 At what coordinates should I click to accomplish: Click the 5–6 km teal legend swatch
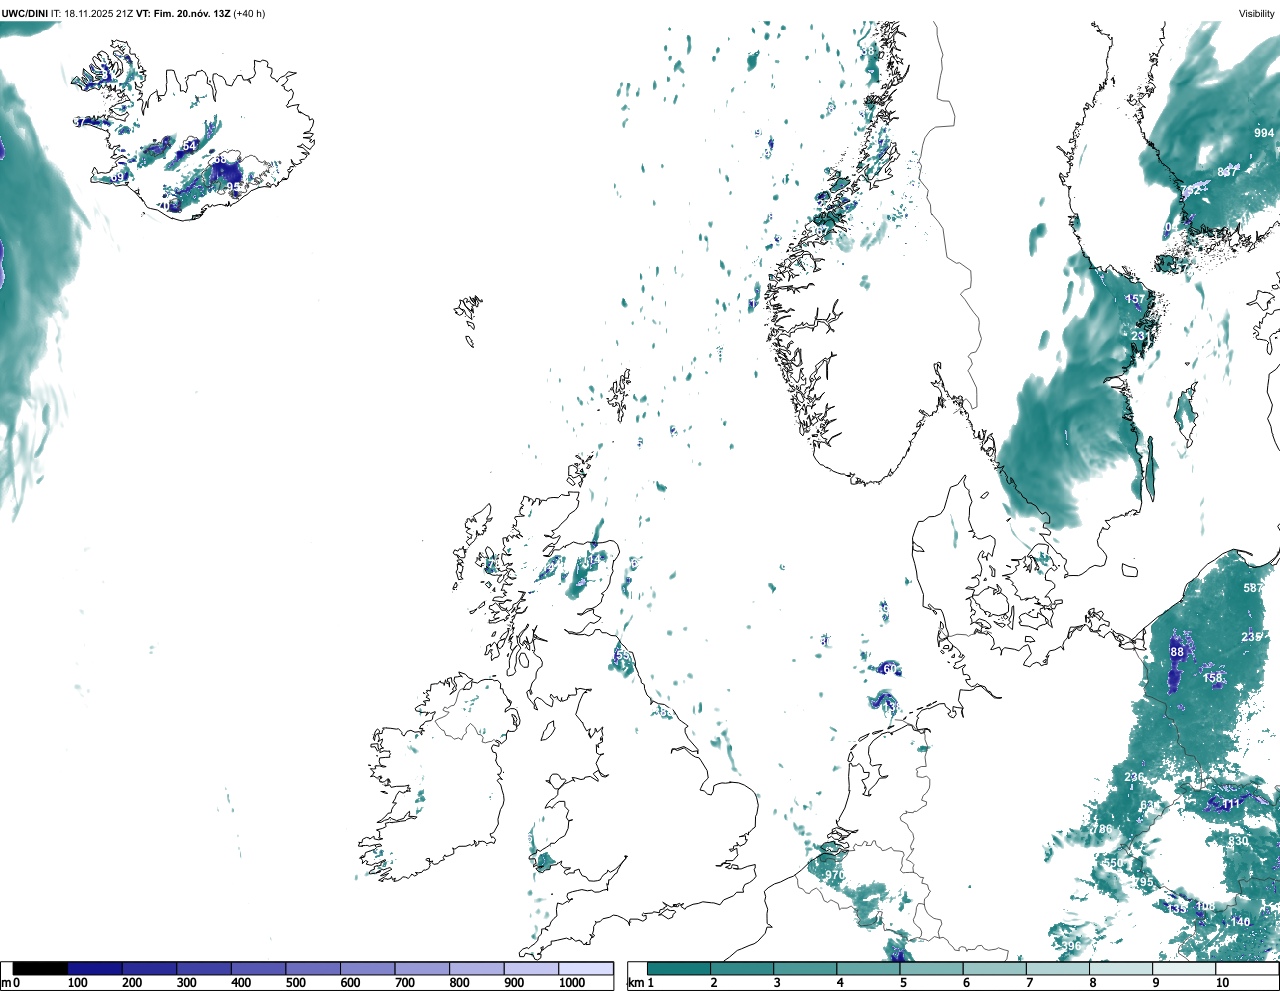tap(932, 969)
